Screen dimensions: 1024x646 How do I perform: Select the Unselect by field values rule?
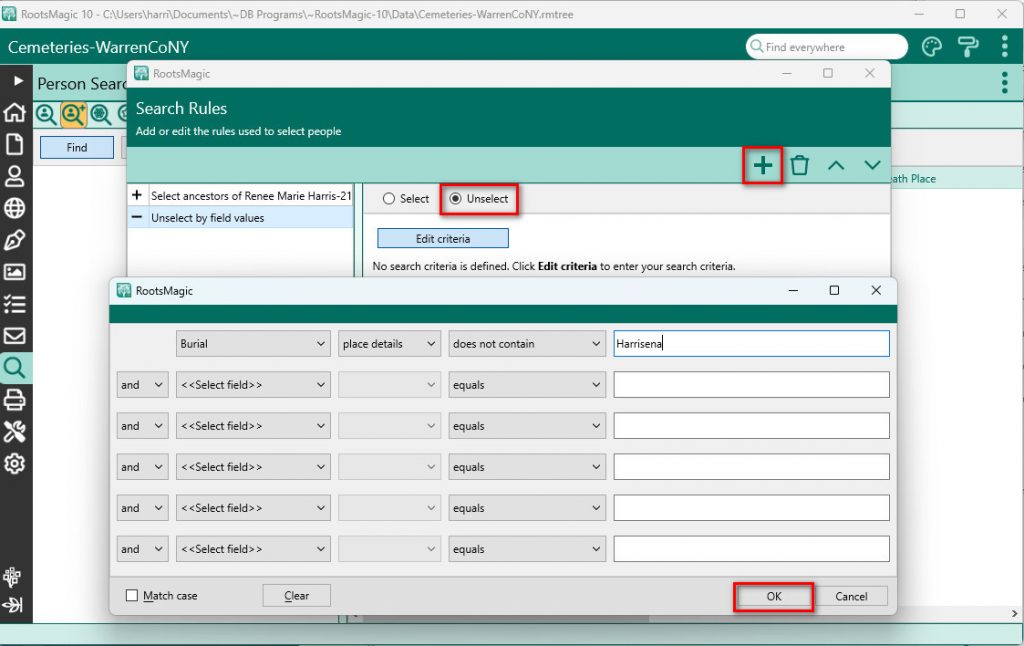pos(240,218)
